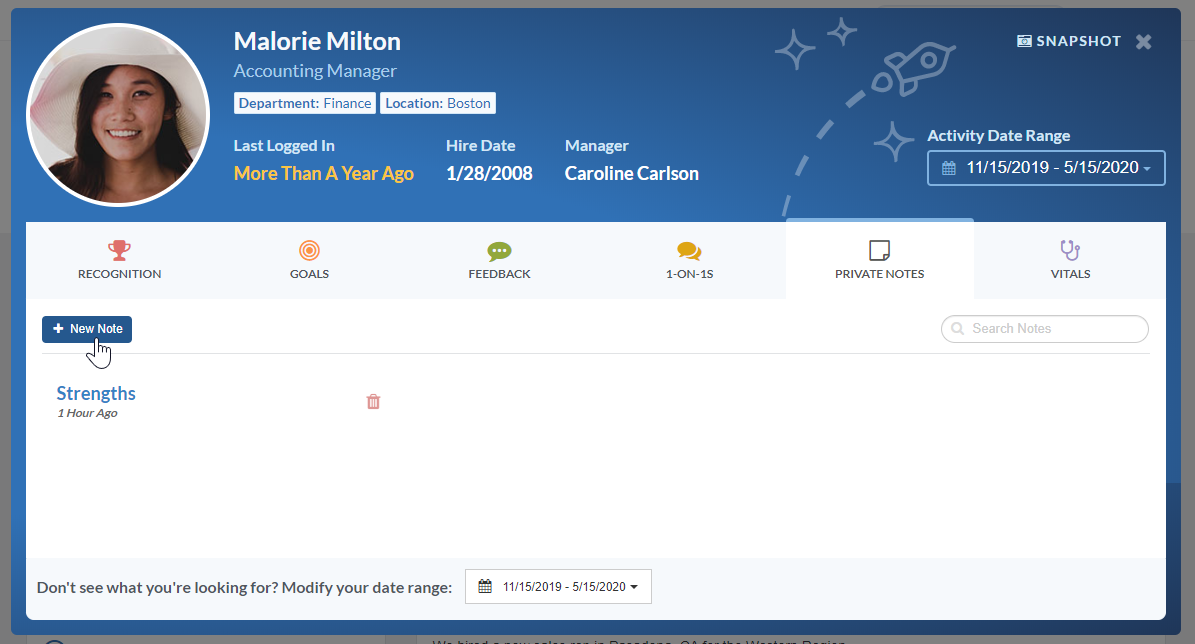Click the Department: Finance badge
This screenshot has width=1195, height=644.
[304, 102]
